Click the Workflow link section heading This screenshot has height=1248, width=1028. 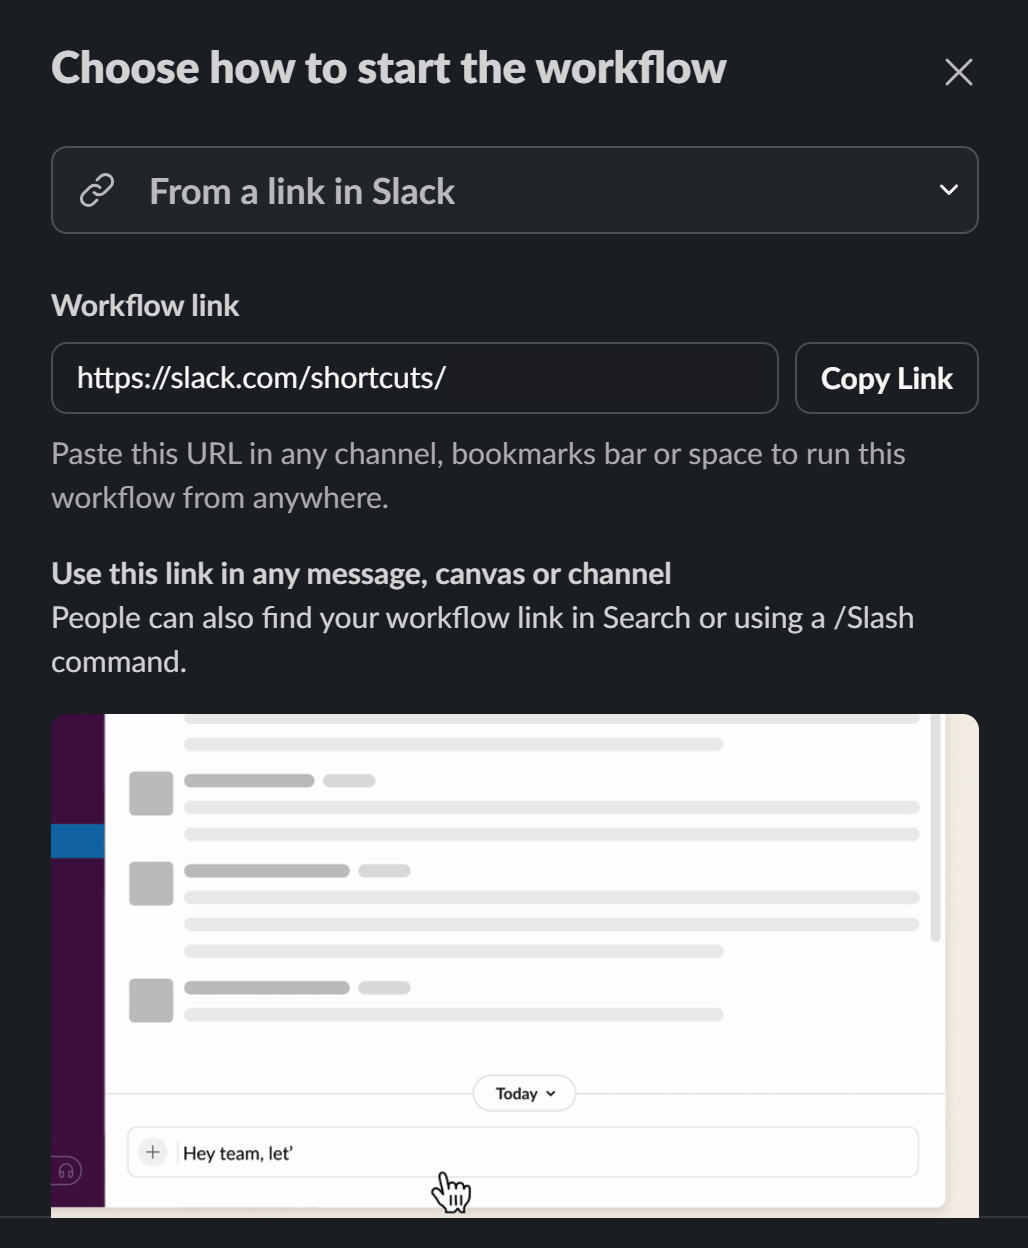pos(145,305)
